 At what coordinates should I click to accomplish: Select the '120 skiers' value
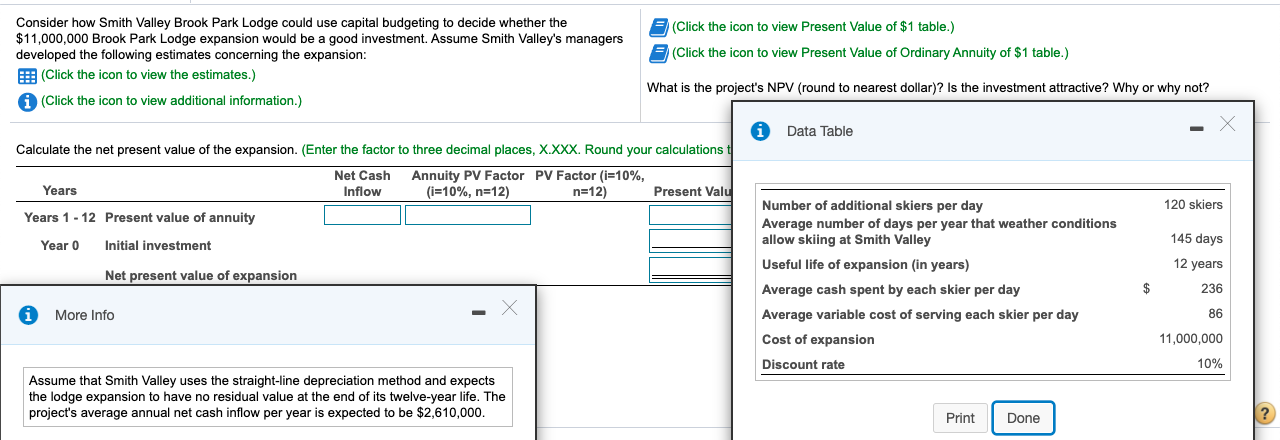click(1193, 205)
